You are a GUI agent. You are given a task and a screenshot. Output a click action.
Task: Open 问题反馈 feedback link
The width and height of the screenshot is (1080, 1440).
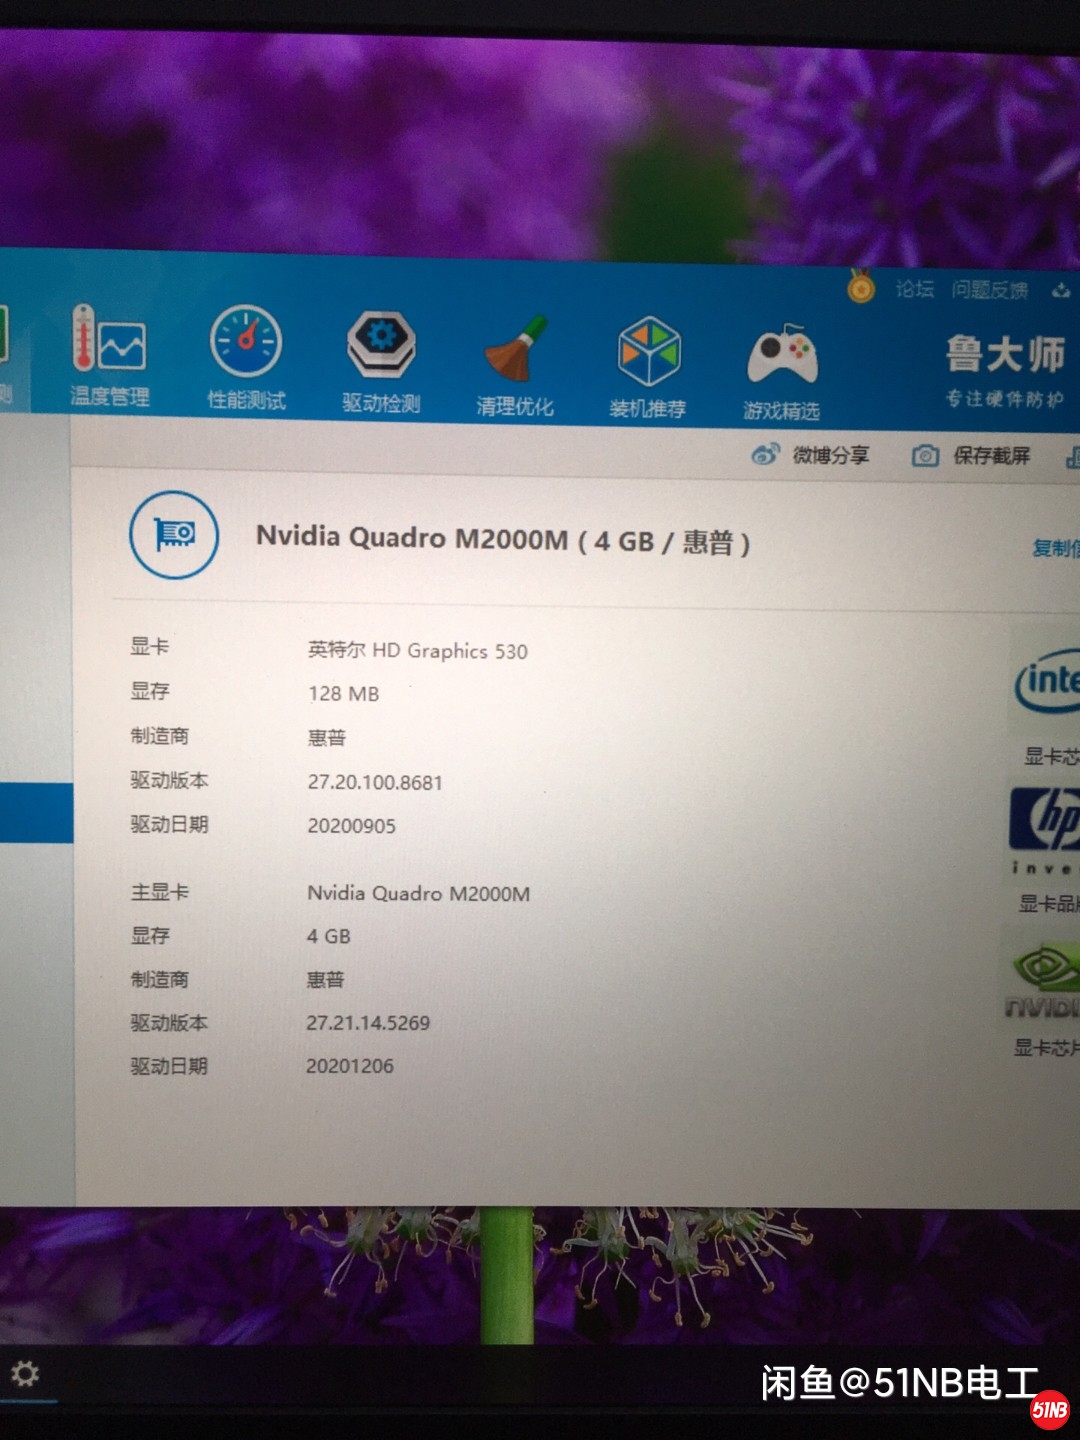point(989,290)
